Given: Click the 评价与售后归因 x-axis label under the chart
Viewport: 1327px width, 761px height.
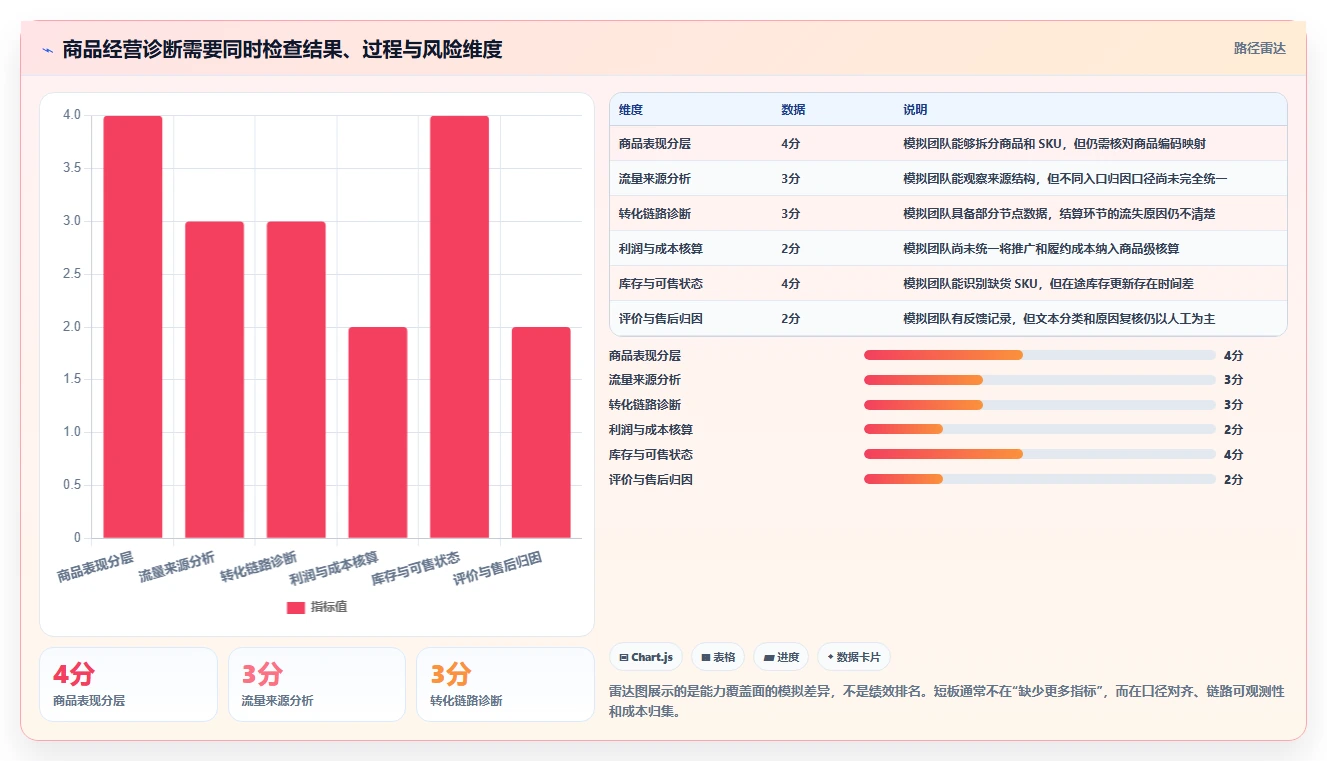Looking at the screenshot, I should (497, 568).
